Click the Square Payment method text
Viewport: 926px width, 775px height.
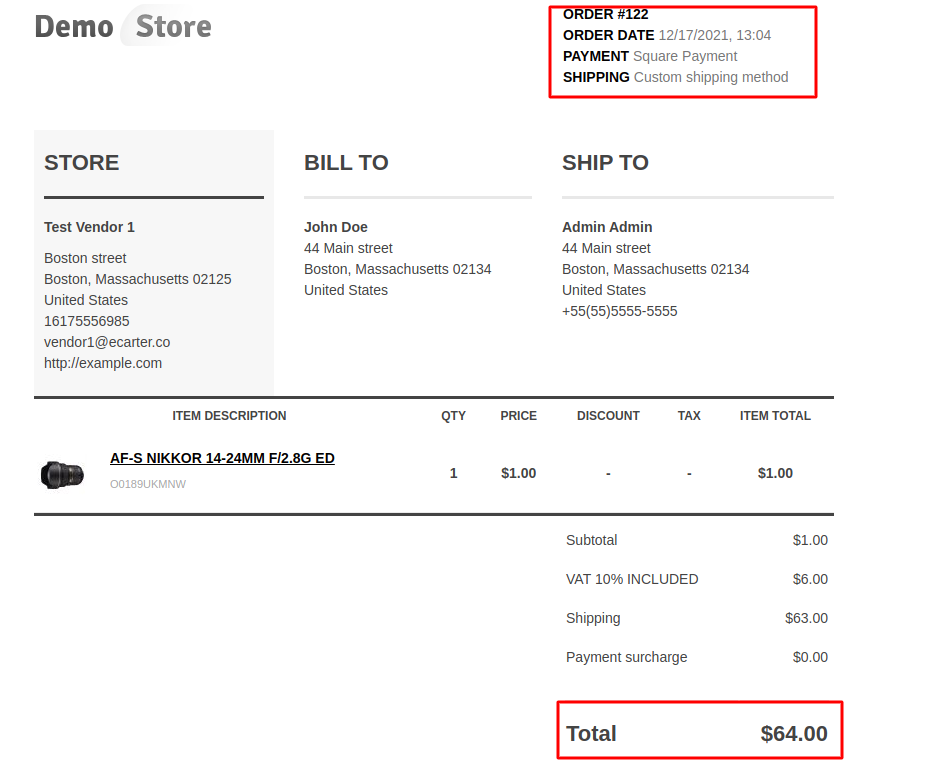pyautogui.click(x=685, y=56)
